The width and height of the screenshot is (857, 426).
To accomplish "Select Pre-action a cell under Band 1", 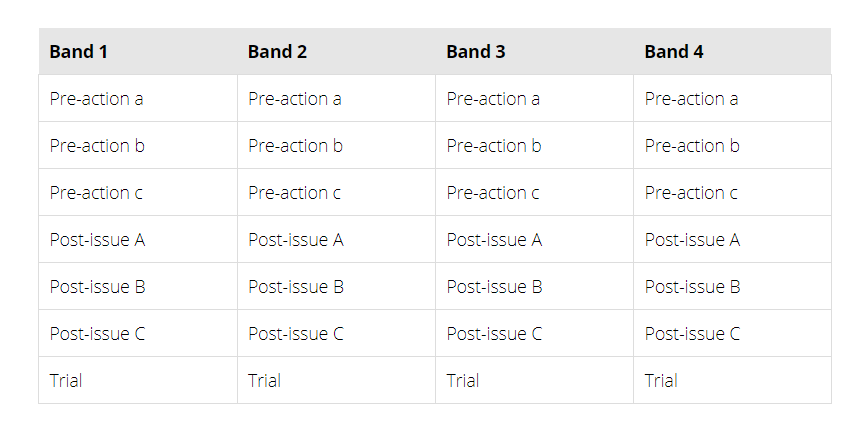I will (96, 99).
